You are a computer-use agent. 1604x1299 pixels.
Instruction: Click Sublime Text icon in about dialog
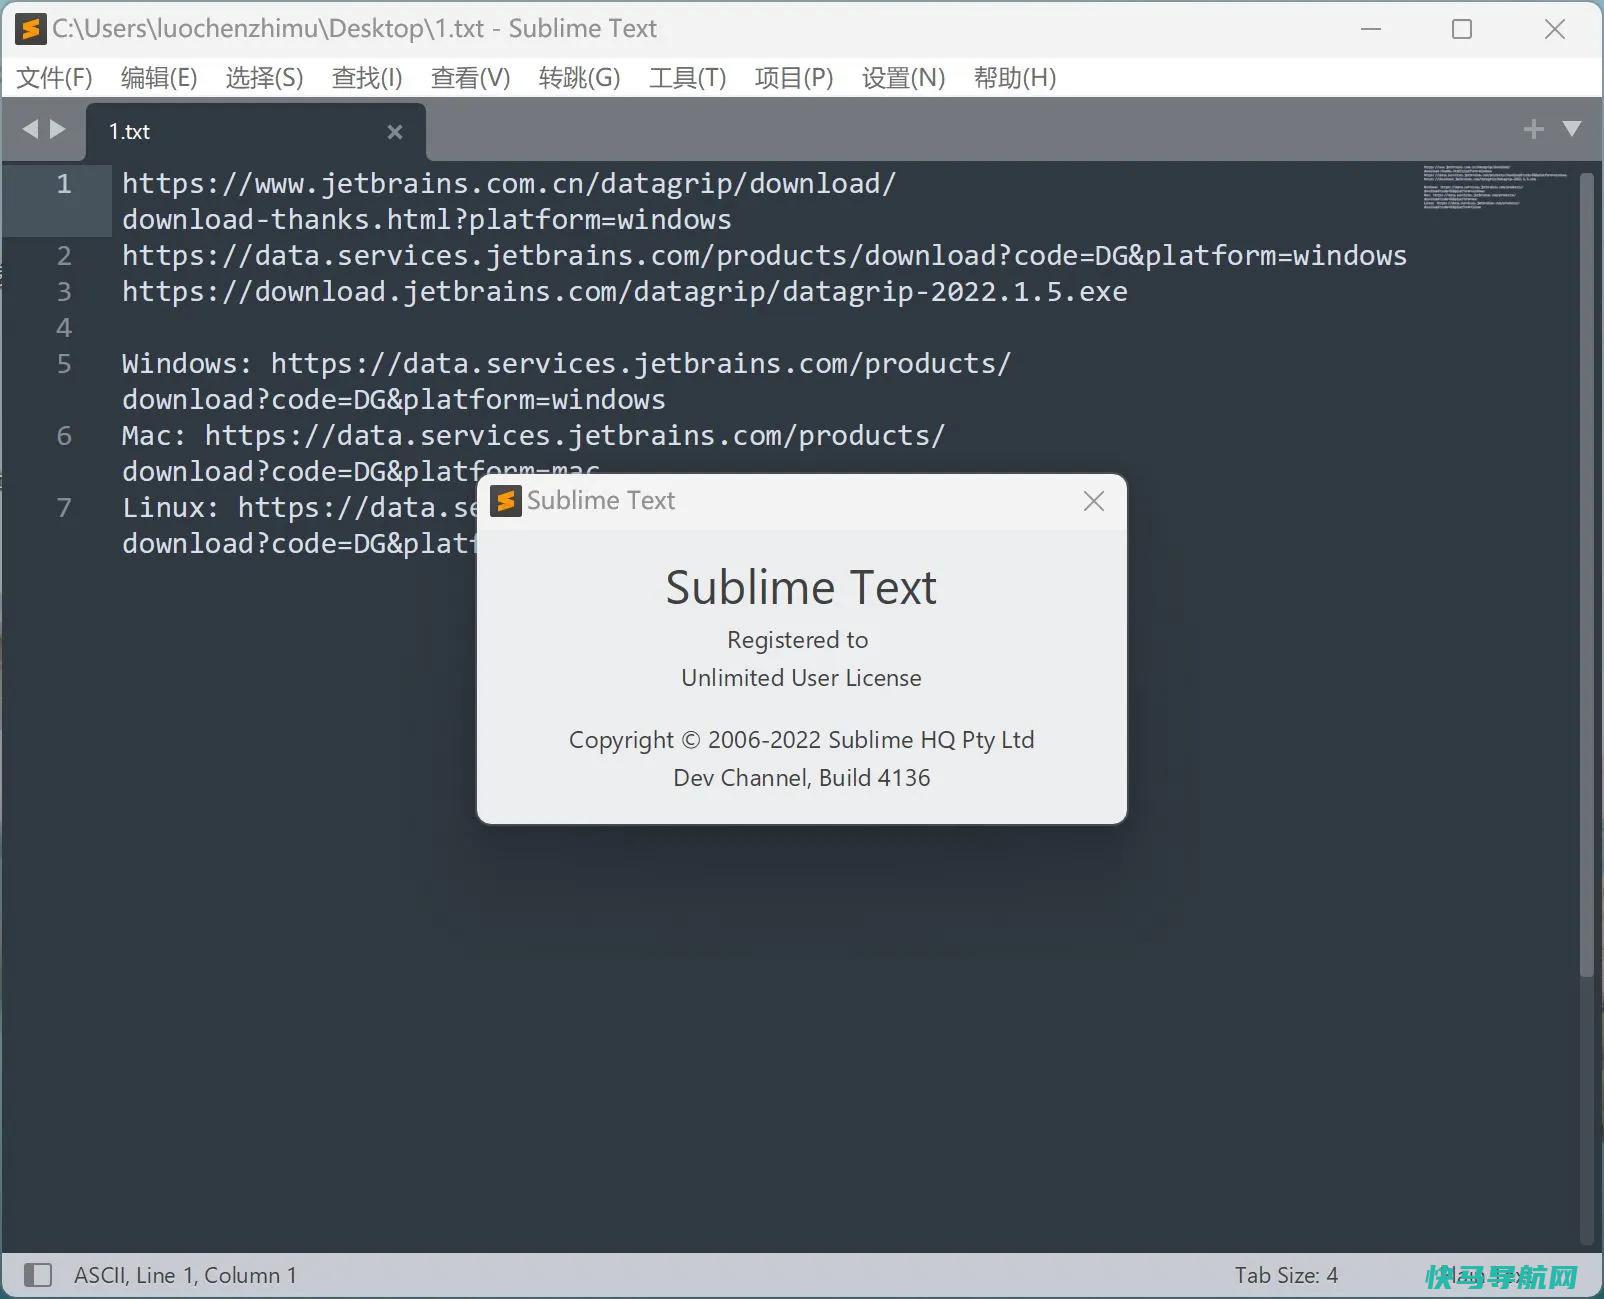point(506,501)
